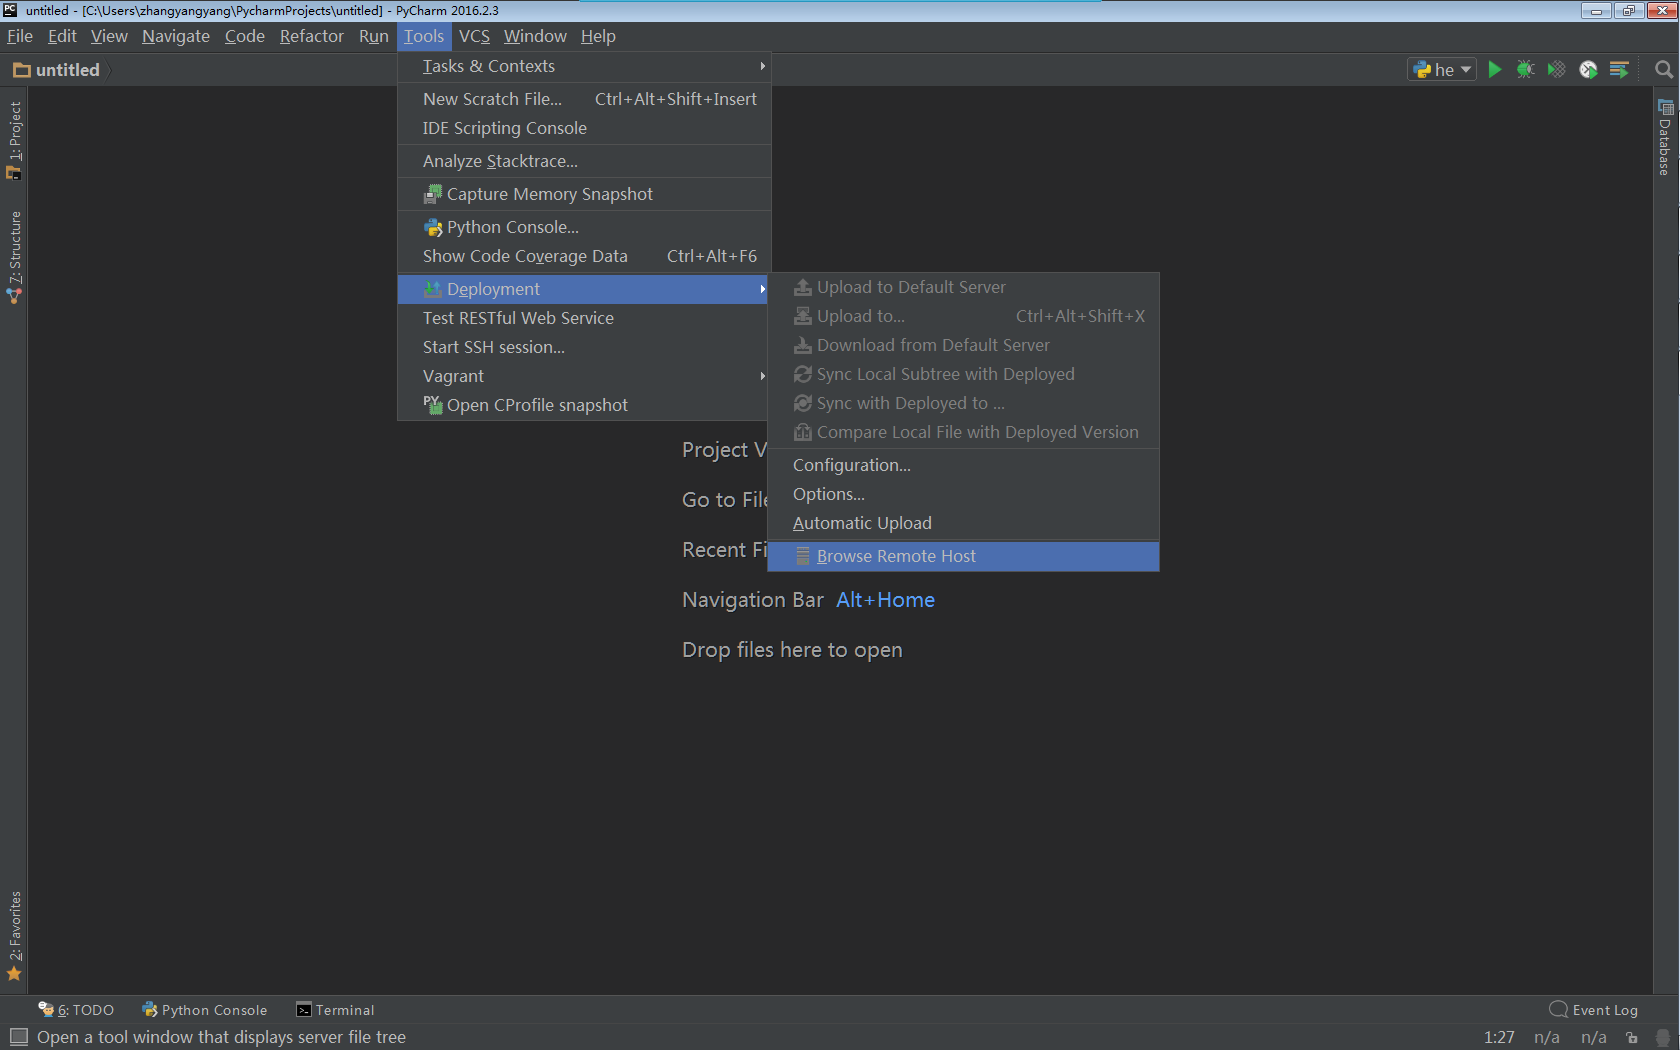
Task: Open the Edit menu
Action: tap(62, 36)
